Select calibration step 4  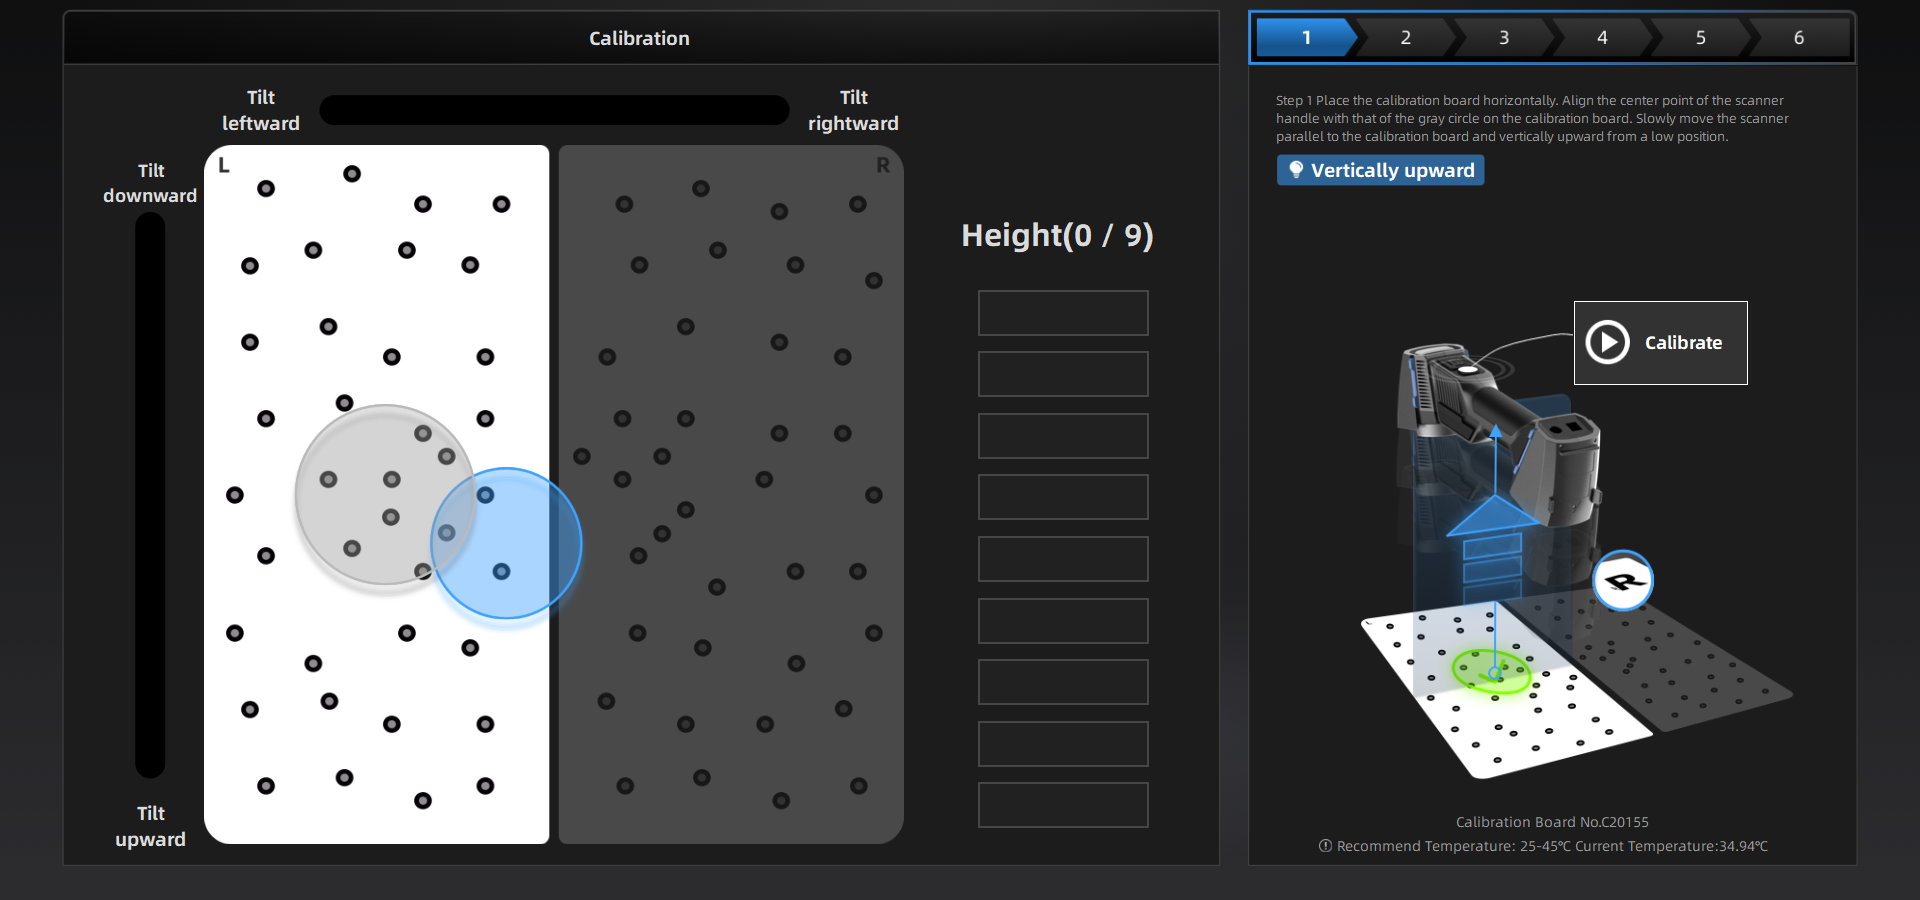pos(1601,38)
